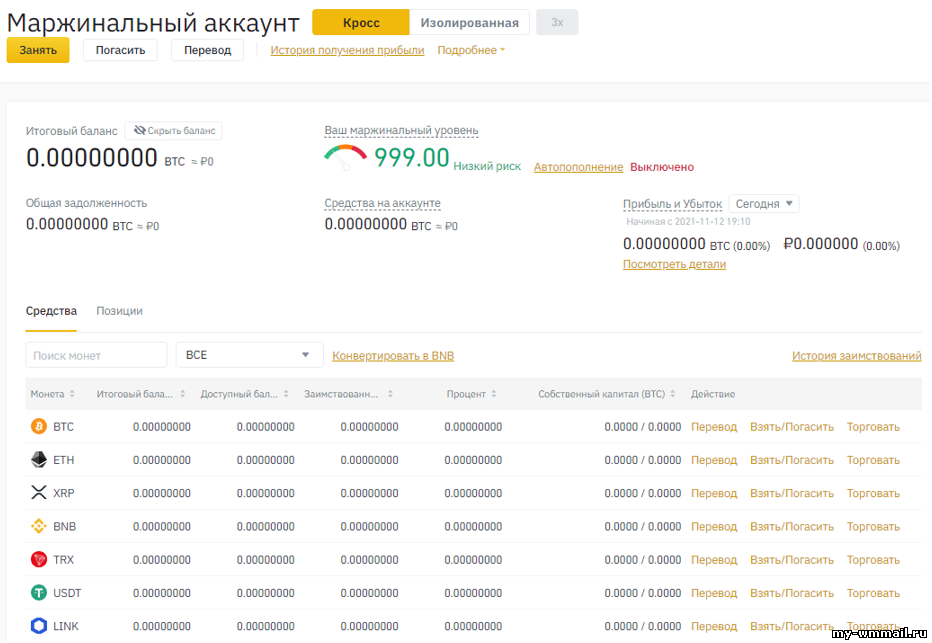Click Конвертировать в BNB link
Image resolution: width=932 pixels, height=643 pixels.
[x=393, y=356]
